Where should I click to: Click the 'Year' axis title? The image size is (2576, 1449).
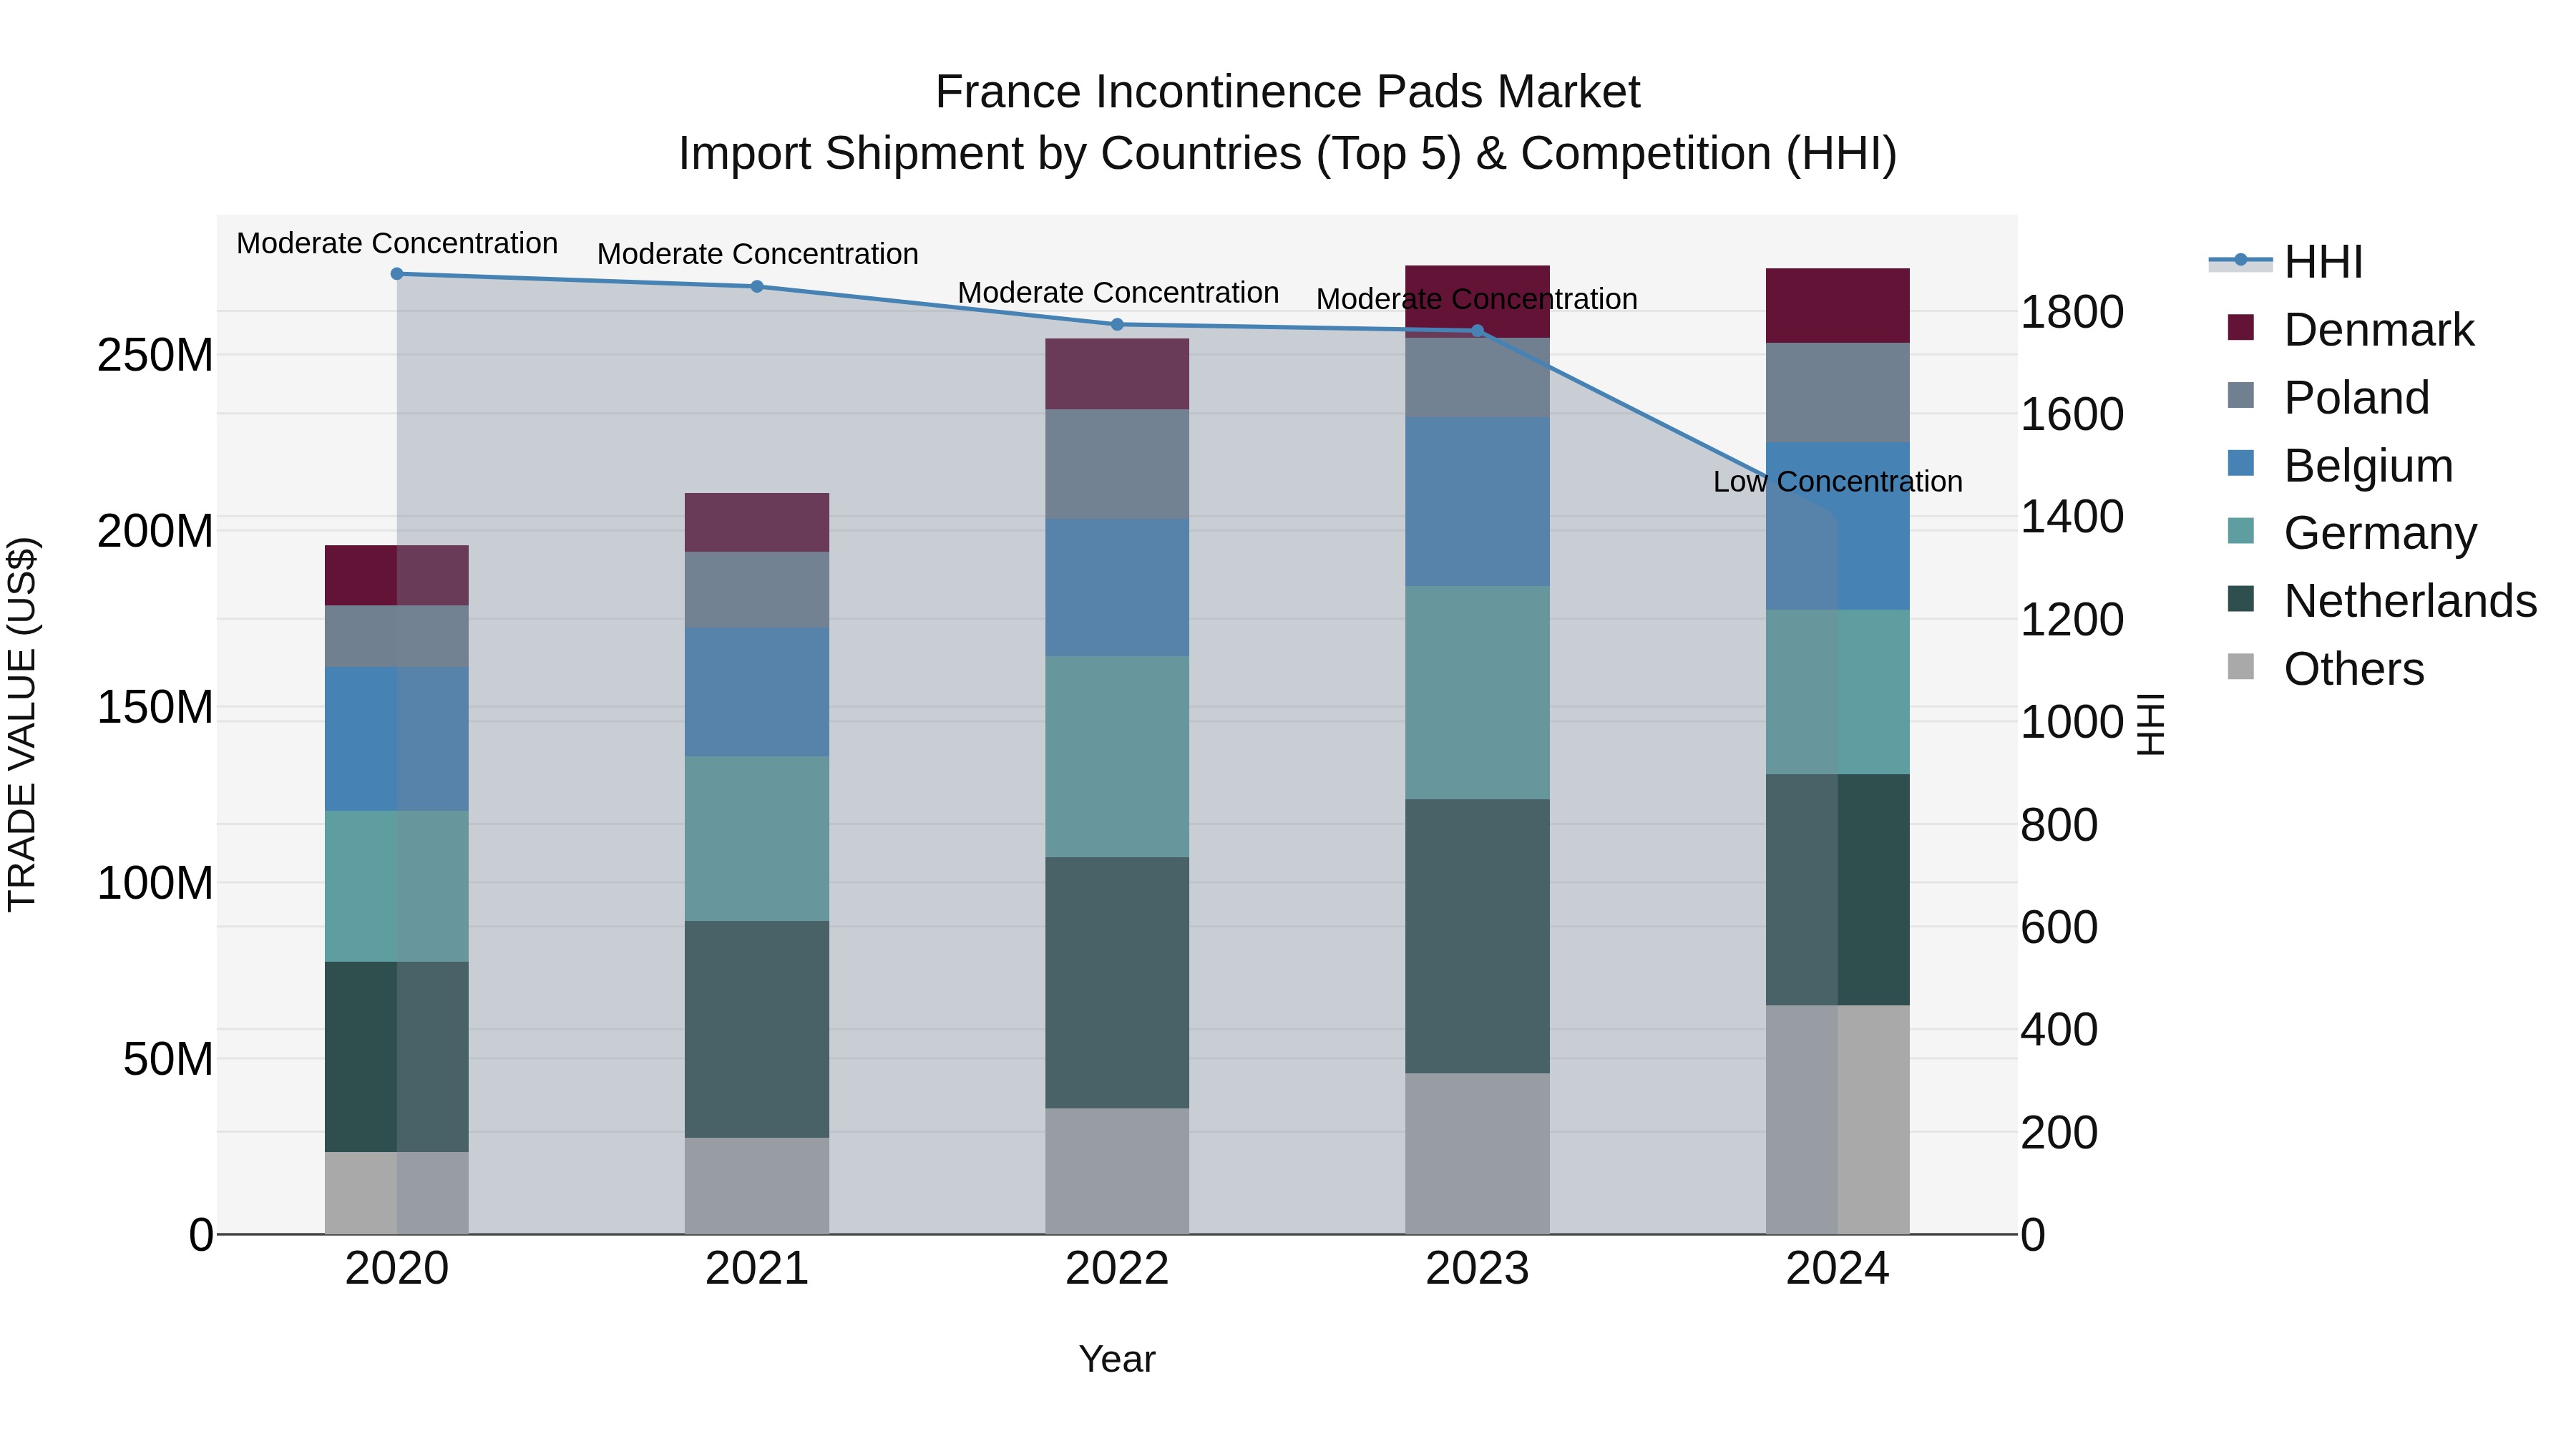click(1117, 1360)
